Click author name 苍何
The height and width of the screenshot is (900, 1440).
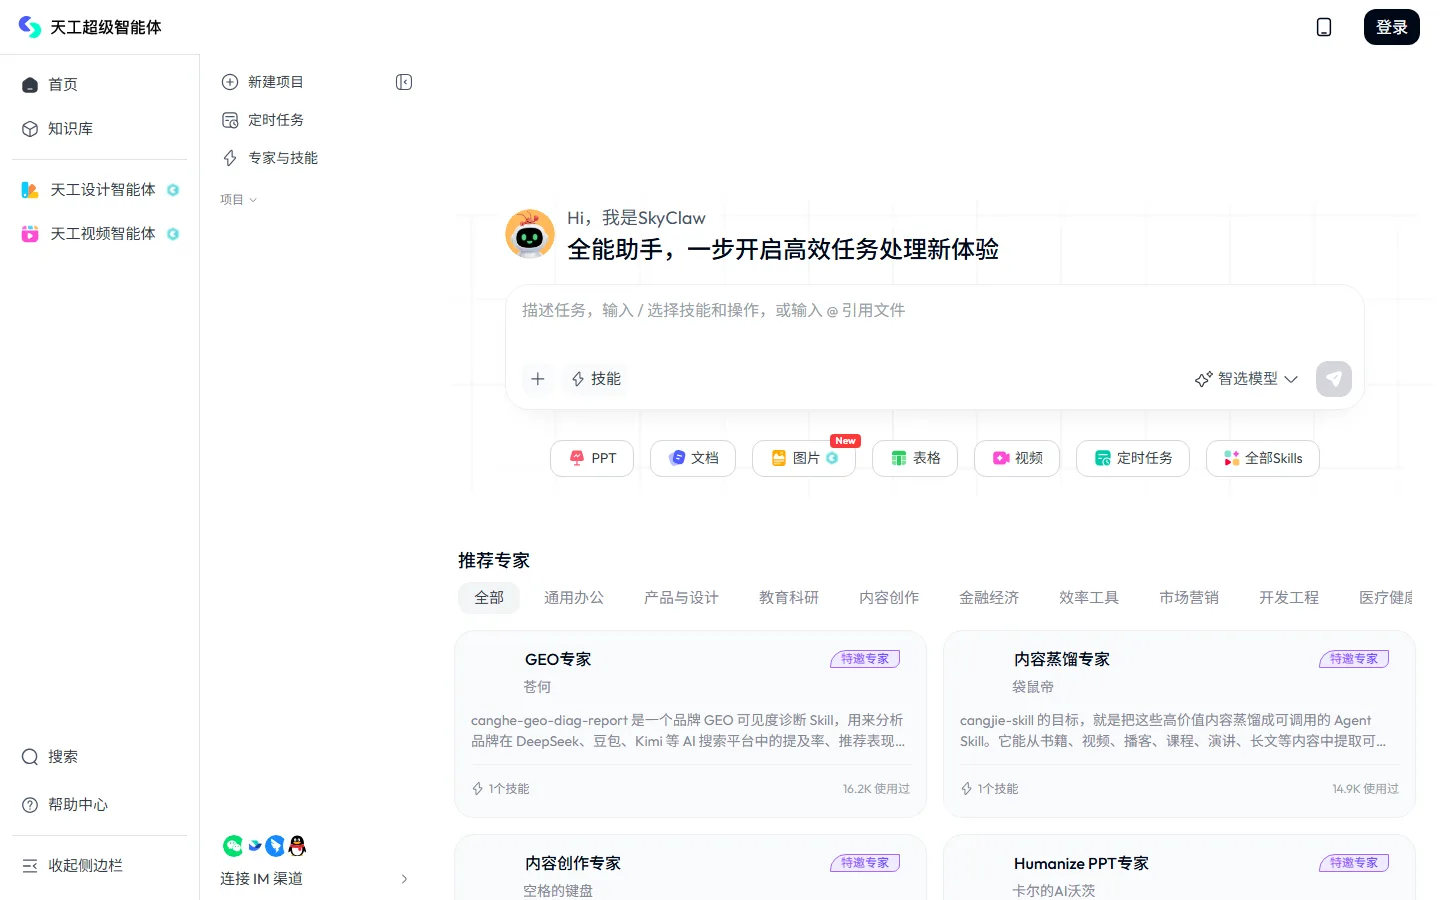(537, 687)
